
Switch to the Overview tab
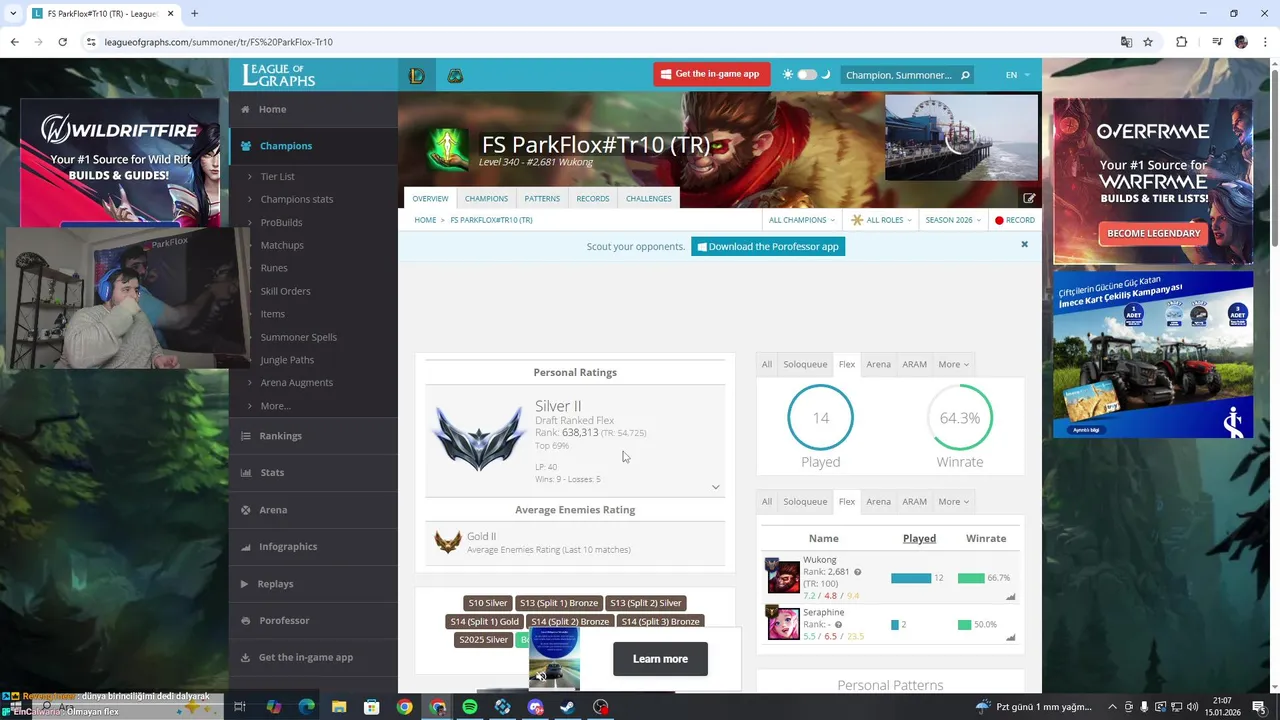(x=430, y=198)
